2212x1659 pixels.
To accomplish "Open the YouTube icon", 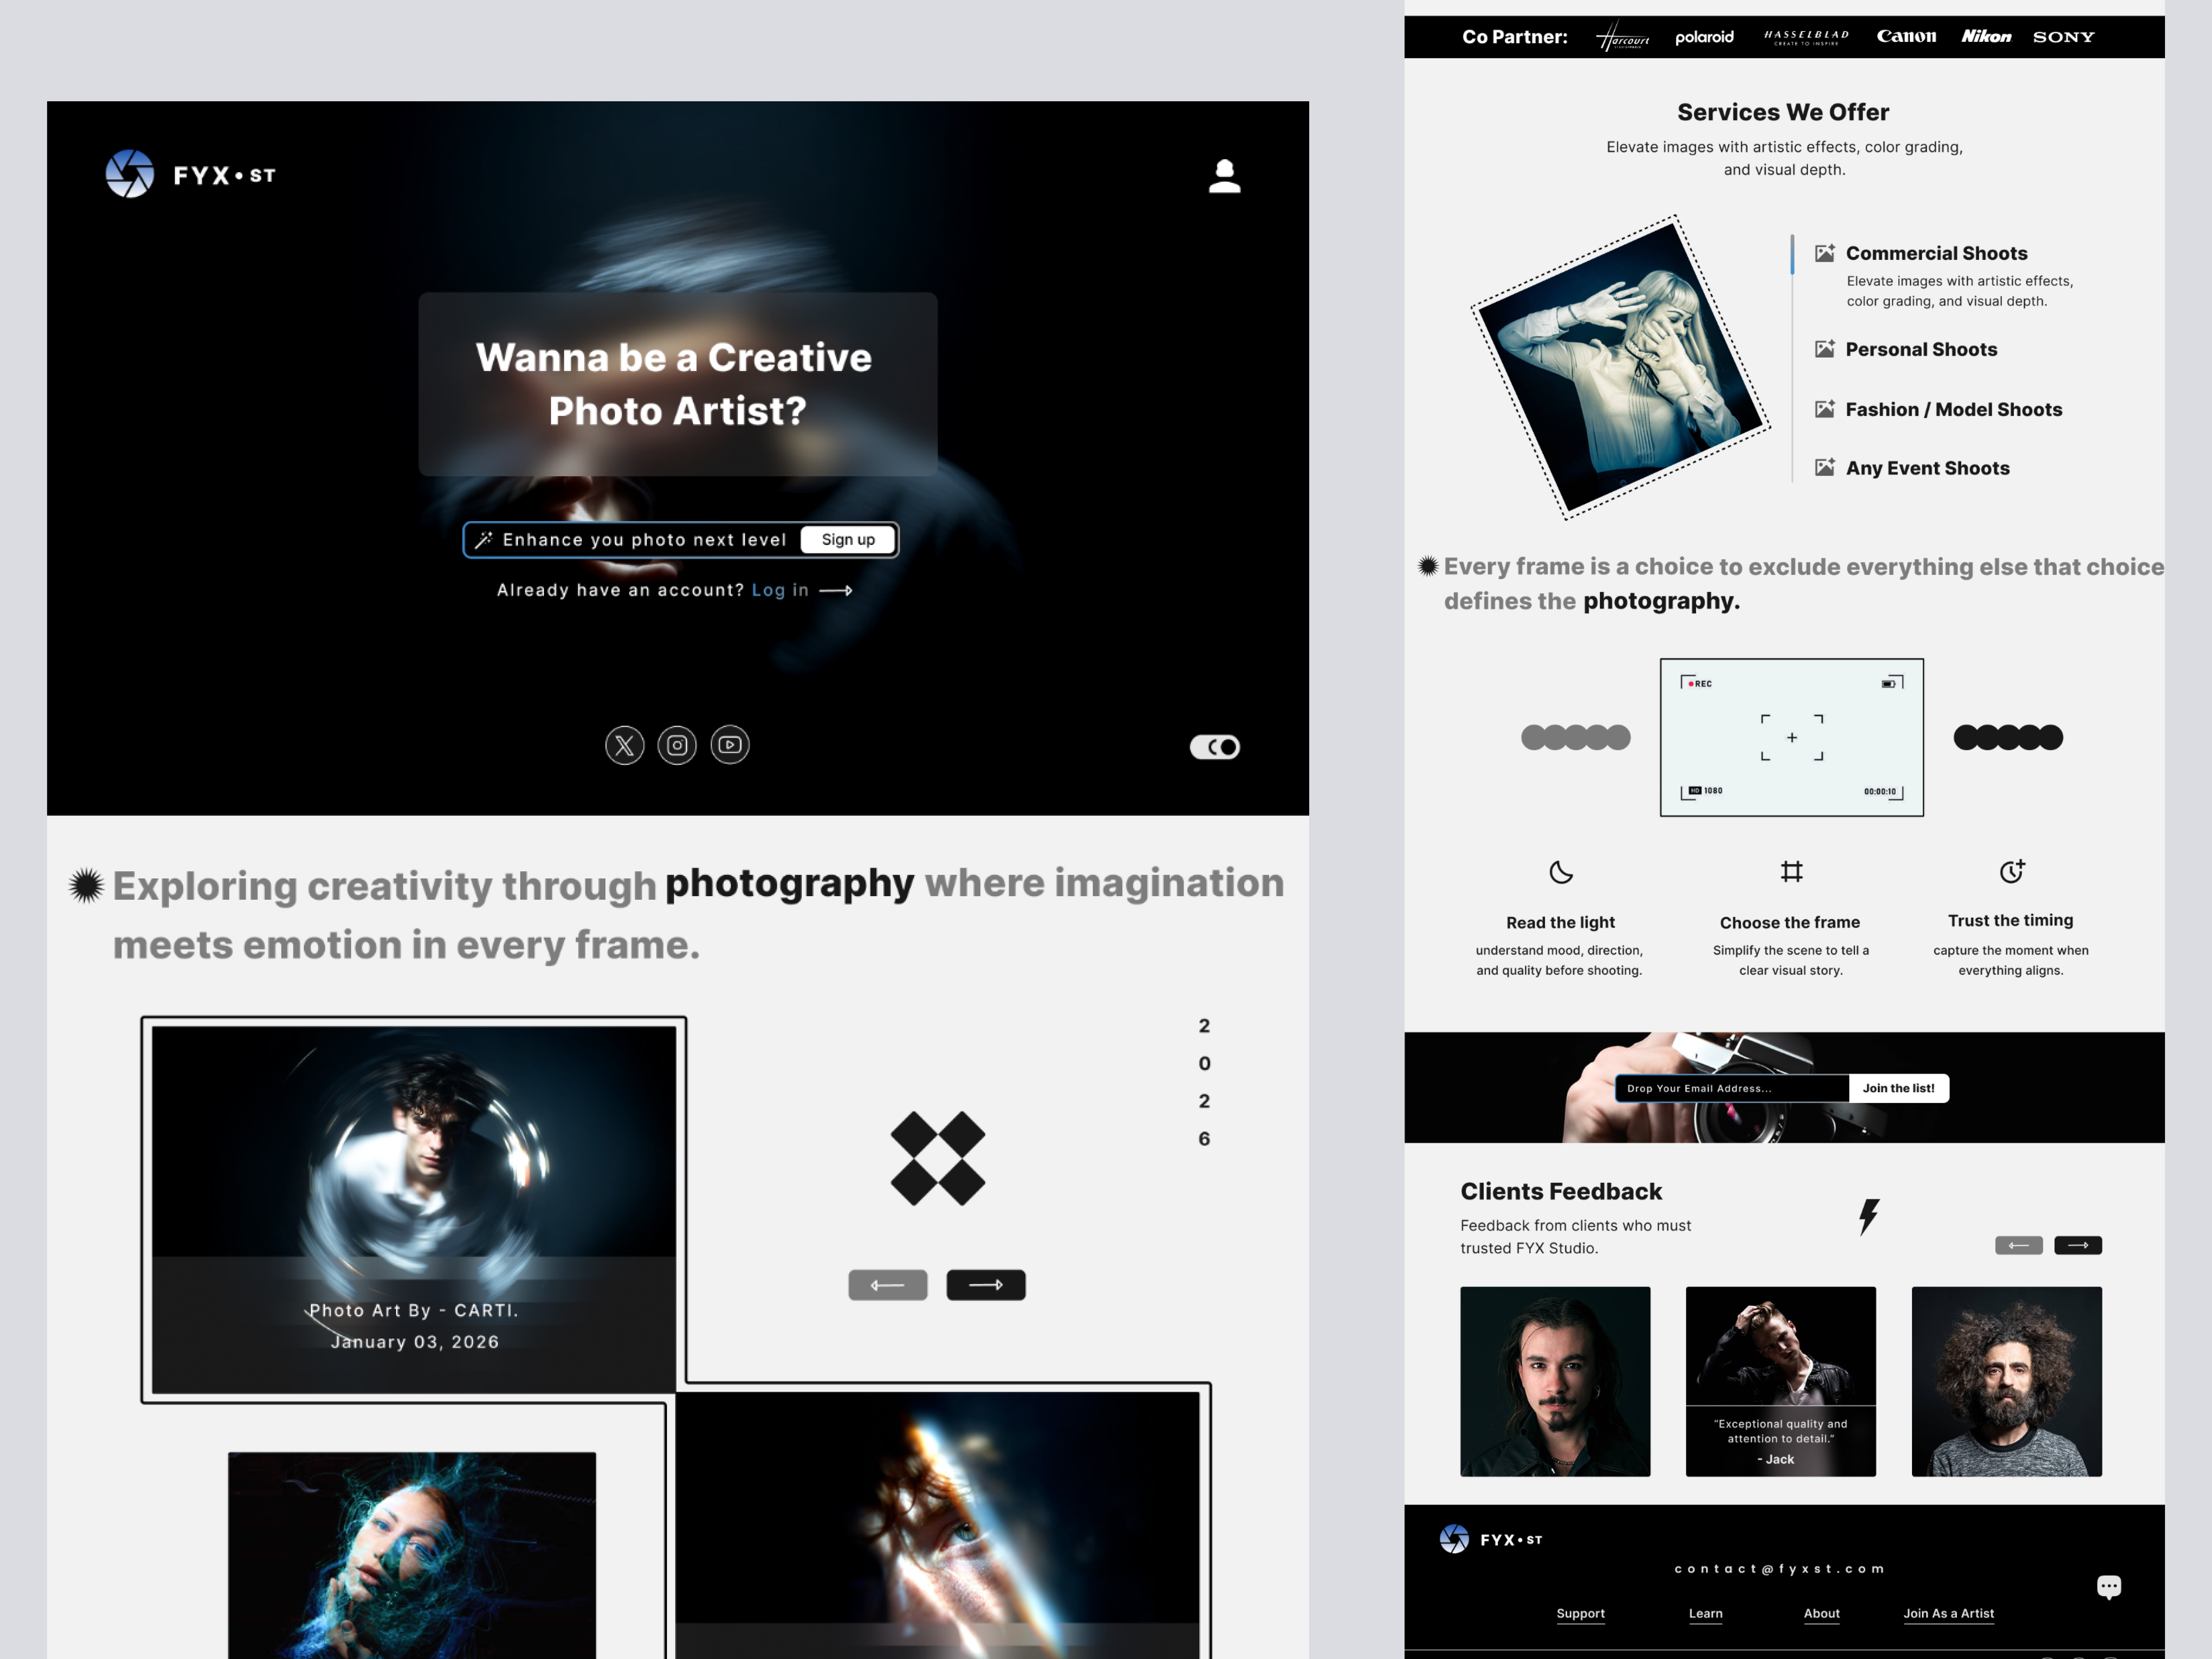I will 730,745.
